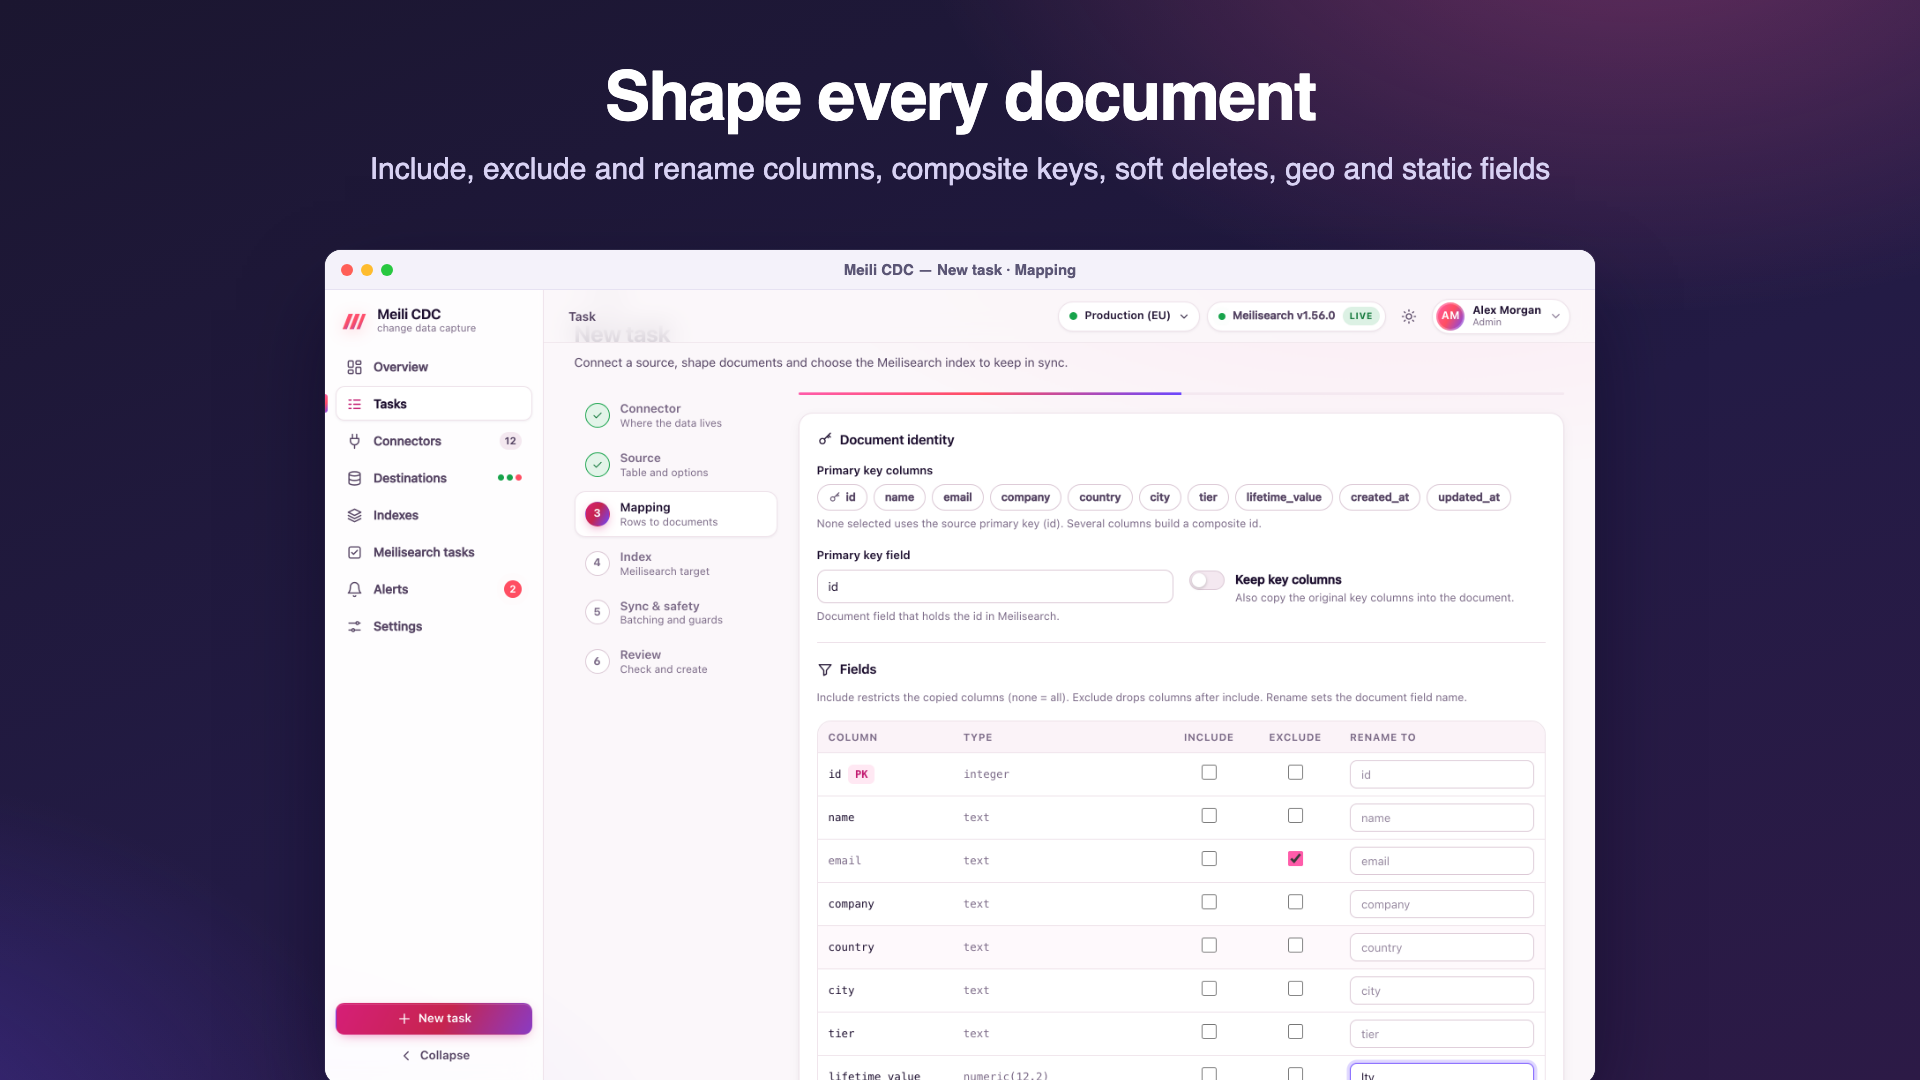Uncheck Exclude for the email row
The image size is (1920, 1080).
pyautogui.click(x=1295, y=858)
